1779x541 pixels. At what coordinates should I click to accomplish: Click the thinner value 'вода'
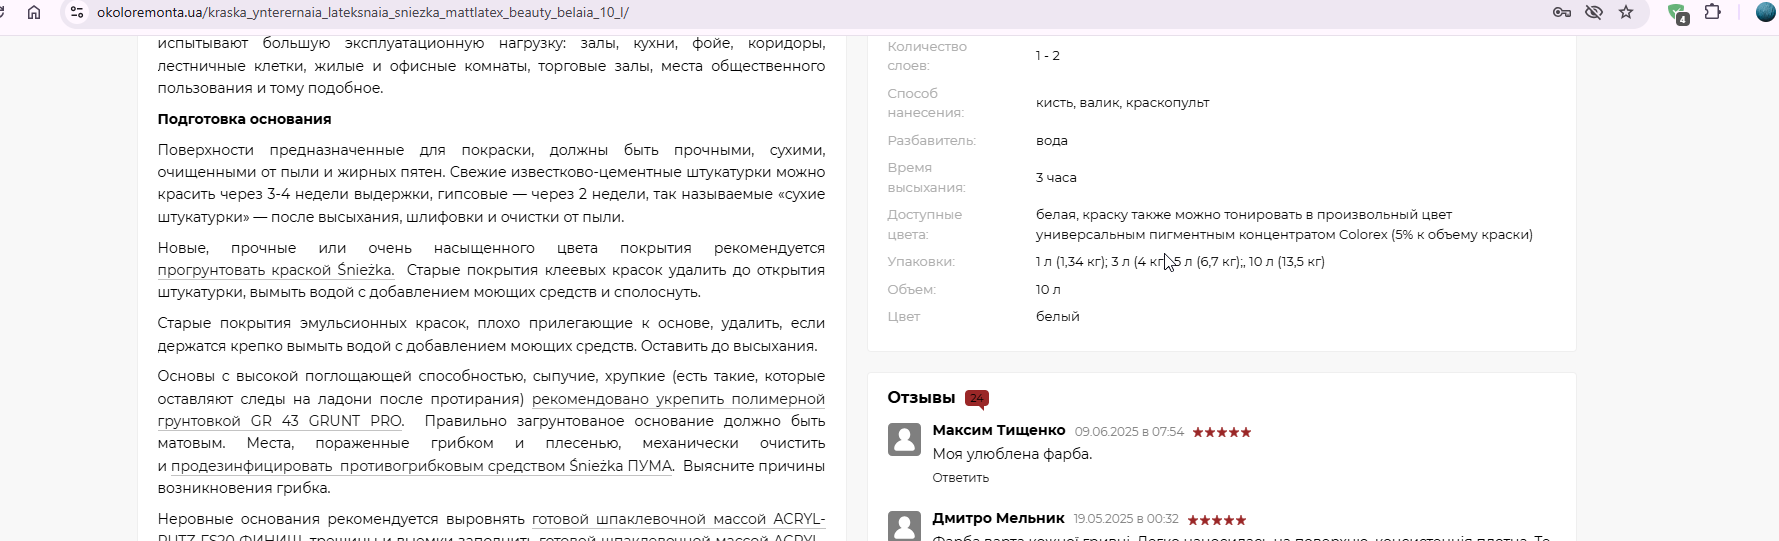[1052, 141]
